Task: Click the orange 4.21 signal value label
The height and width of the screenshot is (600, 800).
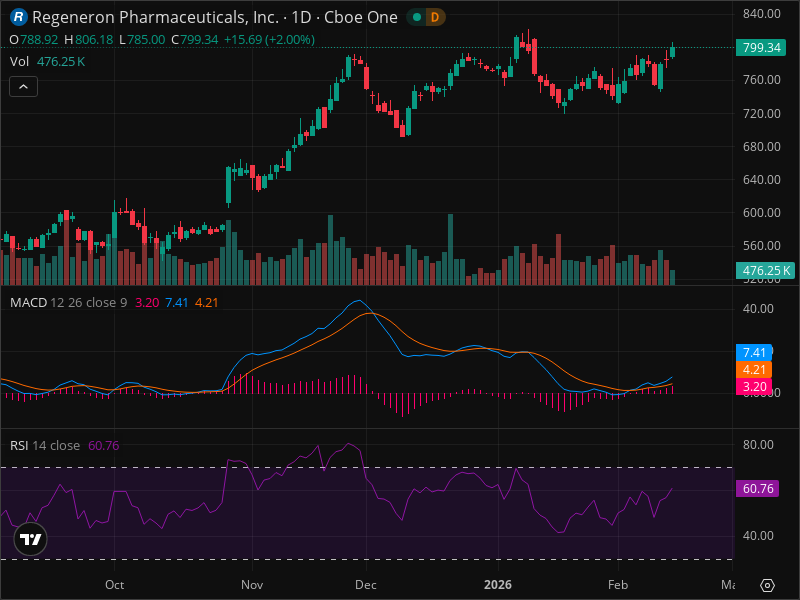Action: (754, 369)
